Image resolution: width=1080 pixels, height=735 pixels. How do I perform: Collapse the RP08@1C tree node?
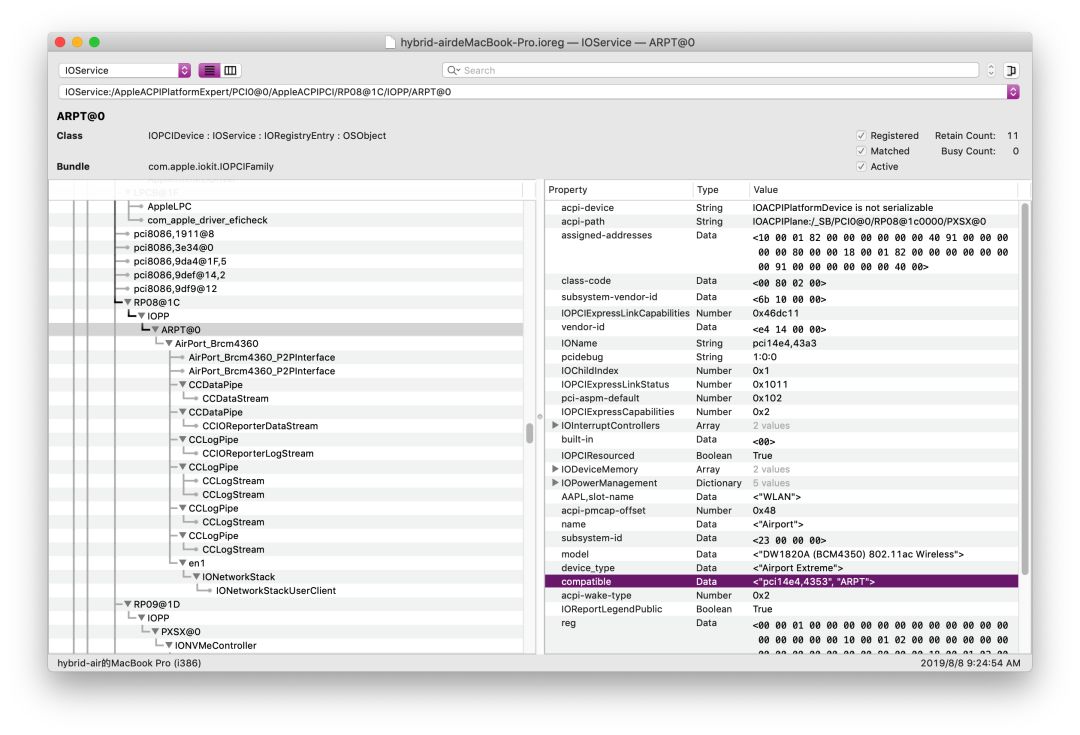click(127, 302)
